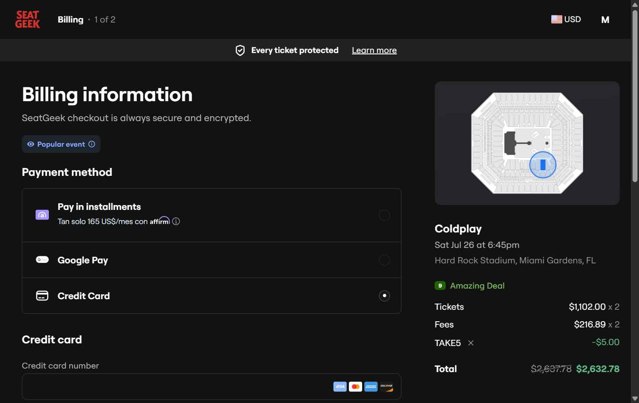Click the Mastercard logo
Screen dimensions: 639x403
point(355,387)
